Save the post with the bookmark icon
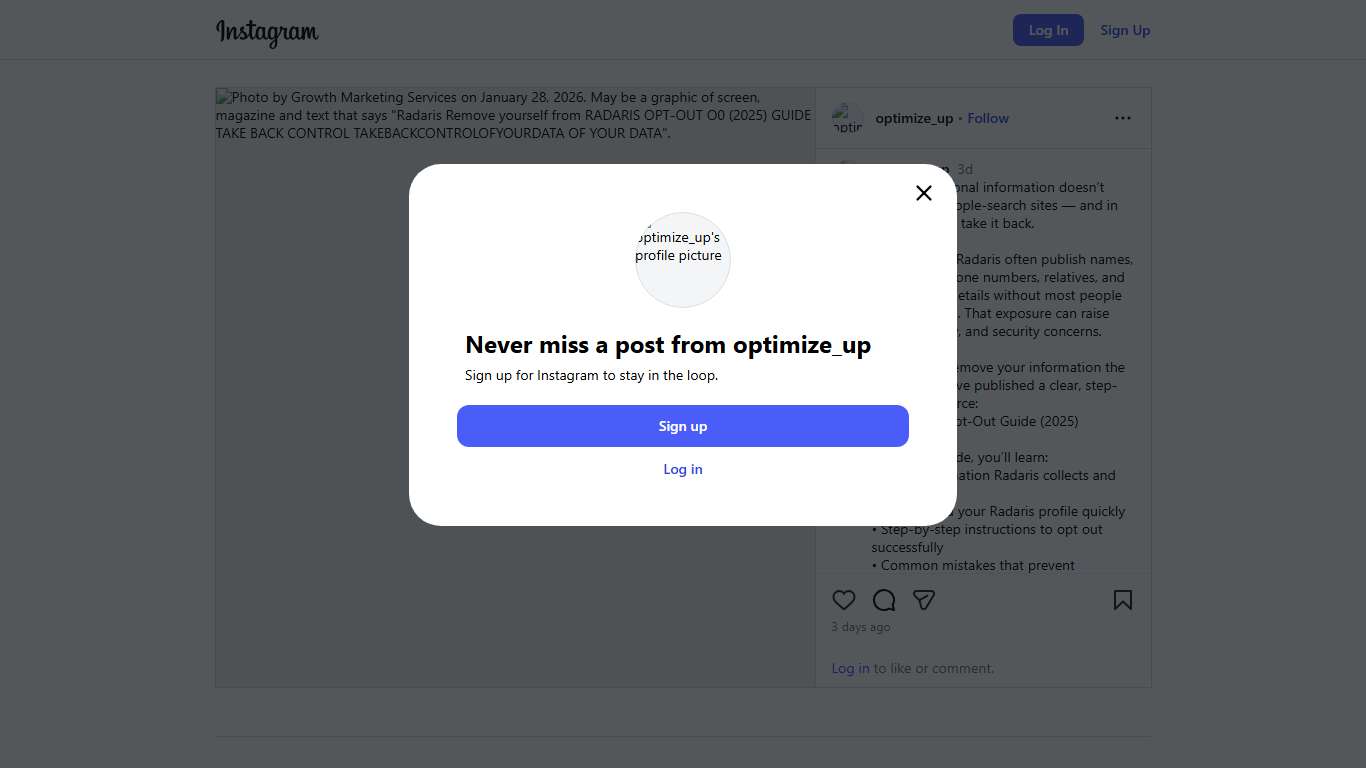Screen dimensions: 1366x768 [x=1123, y=600]
